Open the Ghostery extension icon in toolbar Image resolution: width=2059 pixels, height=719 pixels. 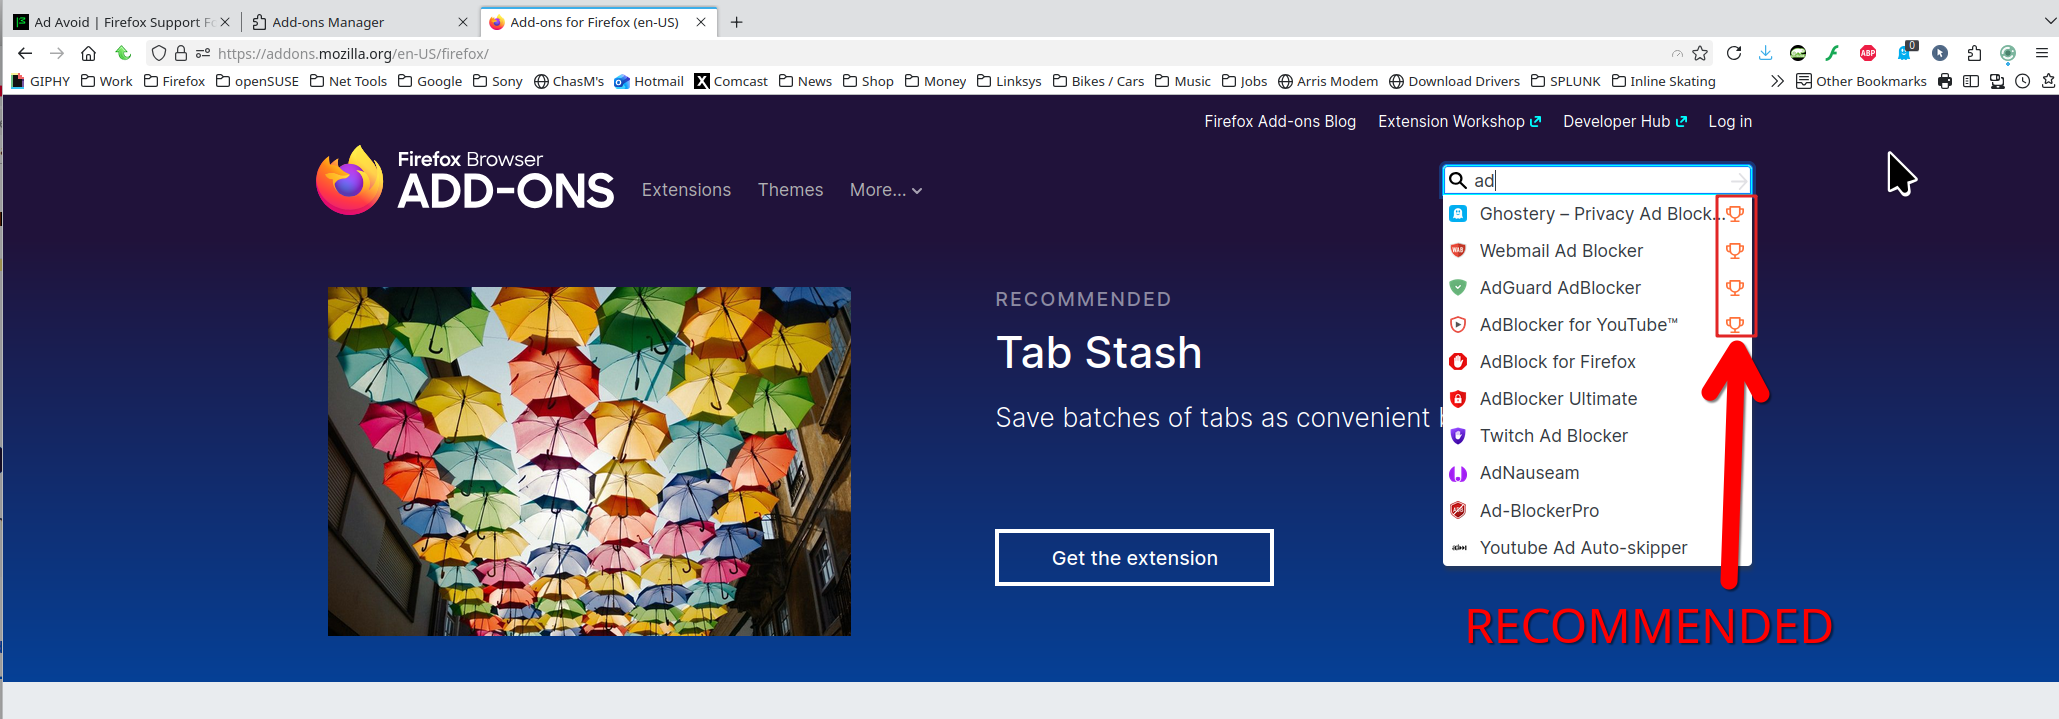[x=1903, y=53]
